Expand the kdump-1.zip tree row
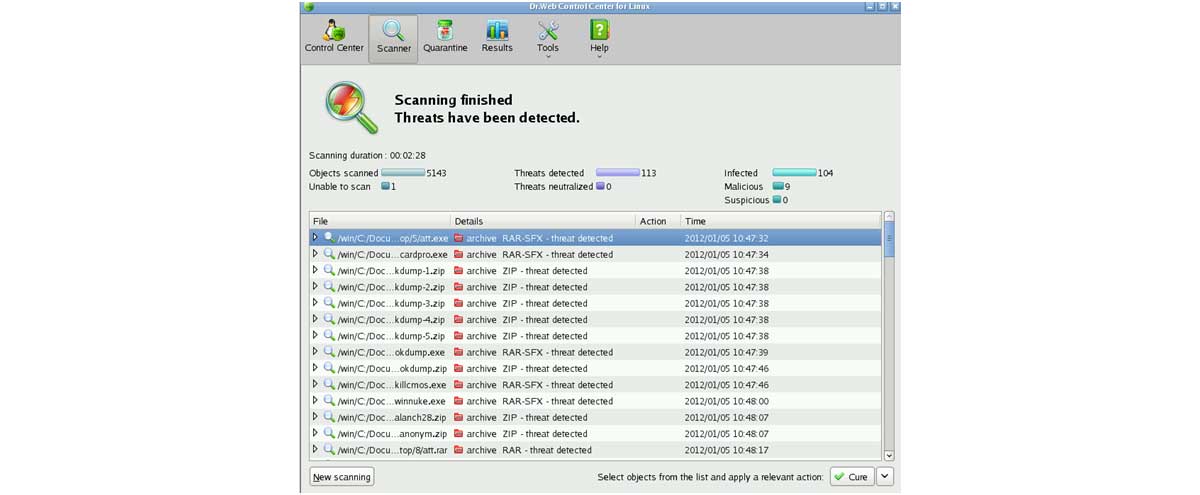1200x495 pixels. [x=315, y=270]
